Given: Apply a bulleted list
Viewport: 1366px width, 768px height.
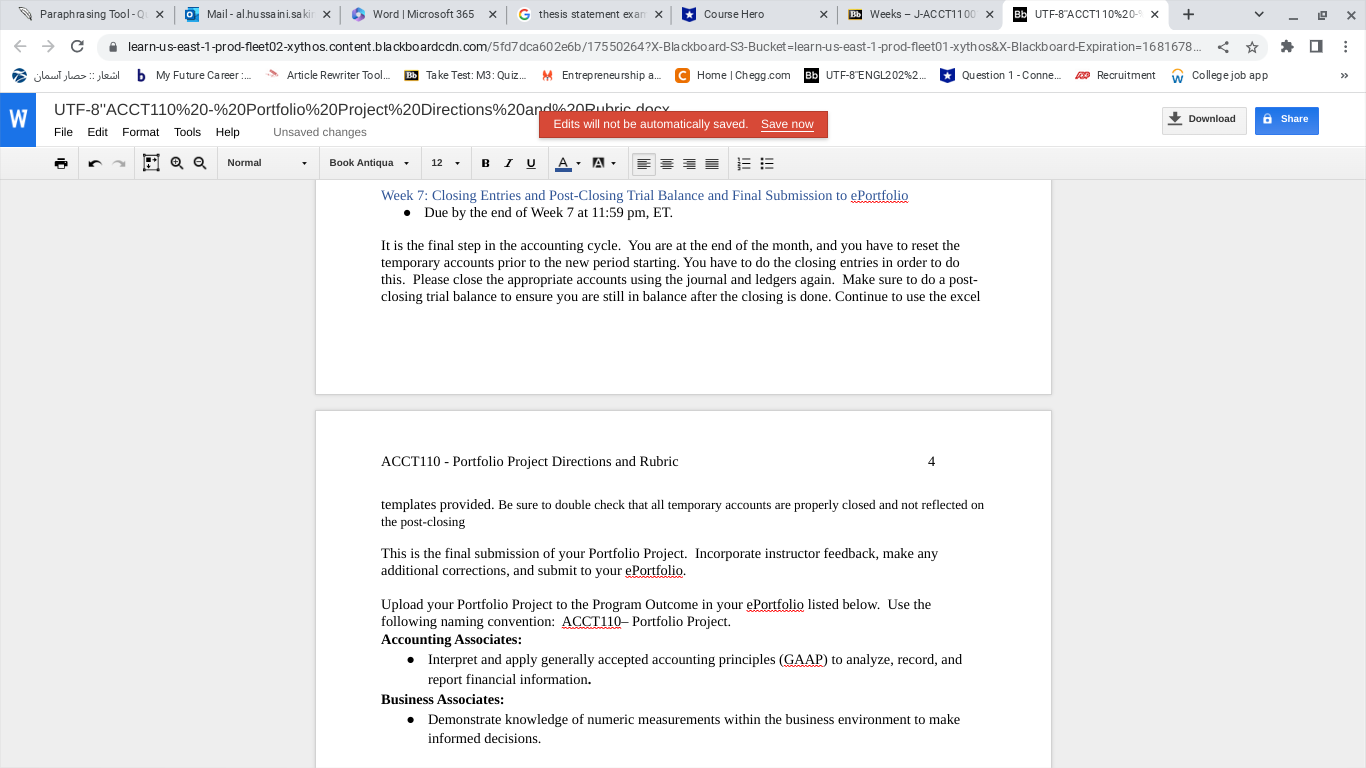Looking at the screenshot, I should pos(766,163).
